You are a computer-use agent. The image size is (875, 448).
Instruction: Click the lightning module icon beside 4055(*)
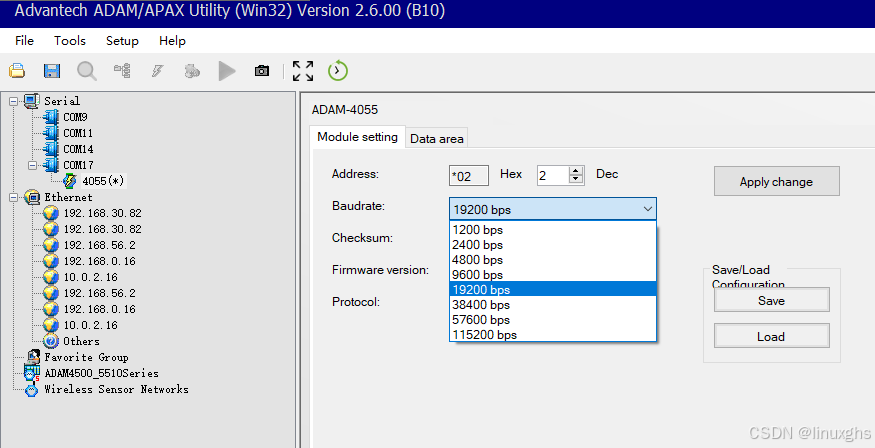point(70,181)
